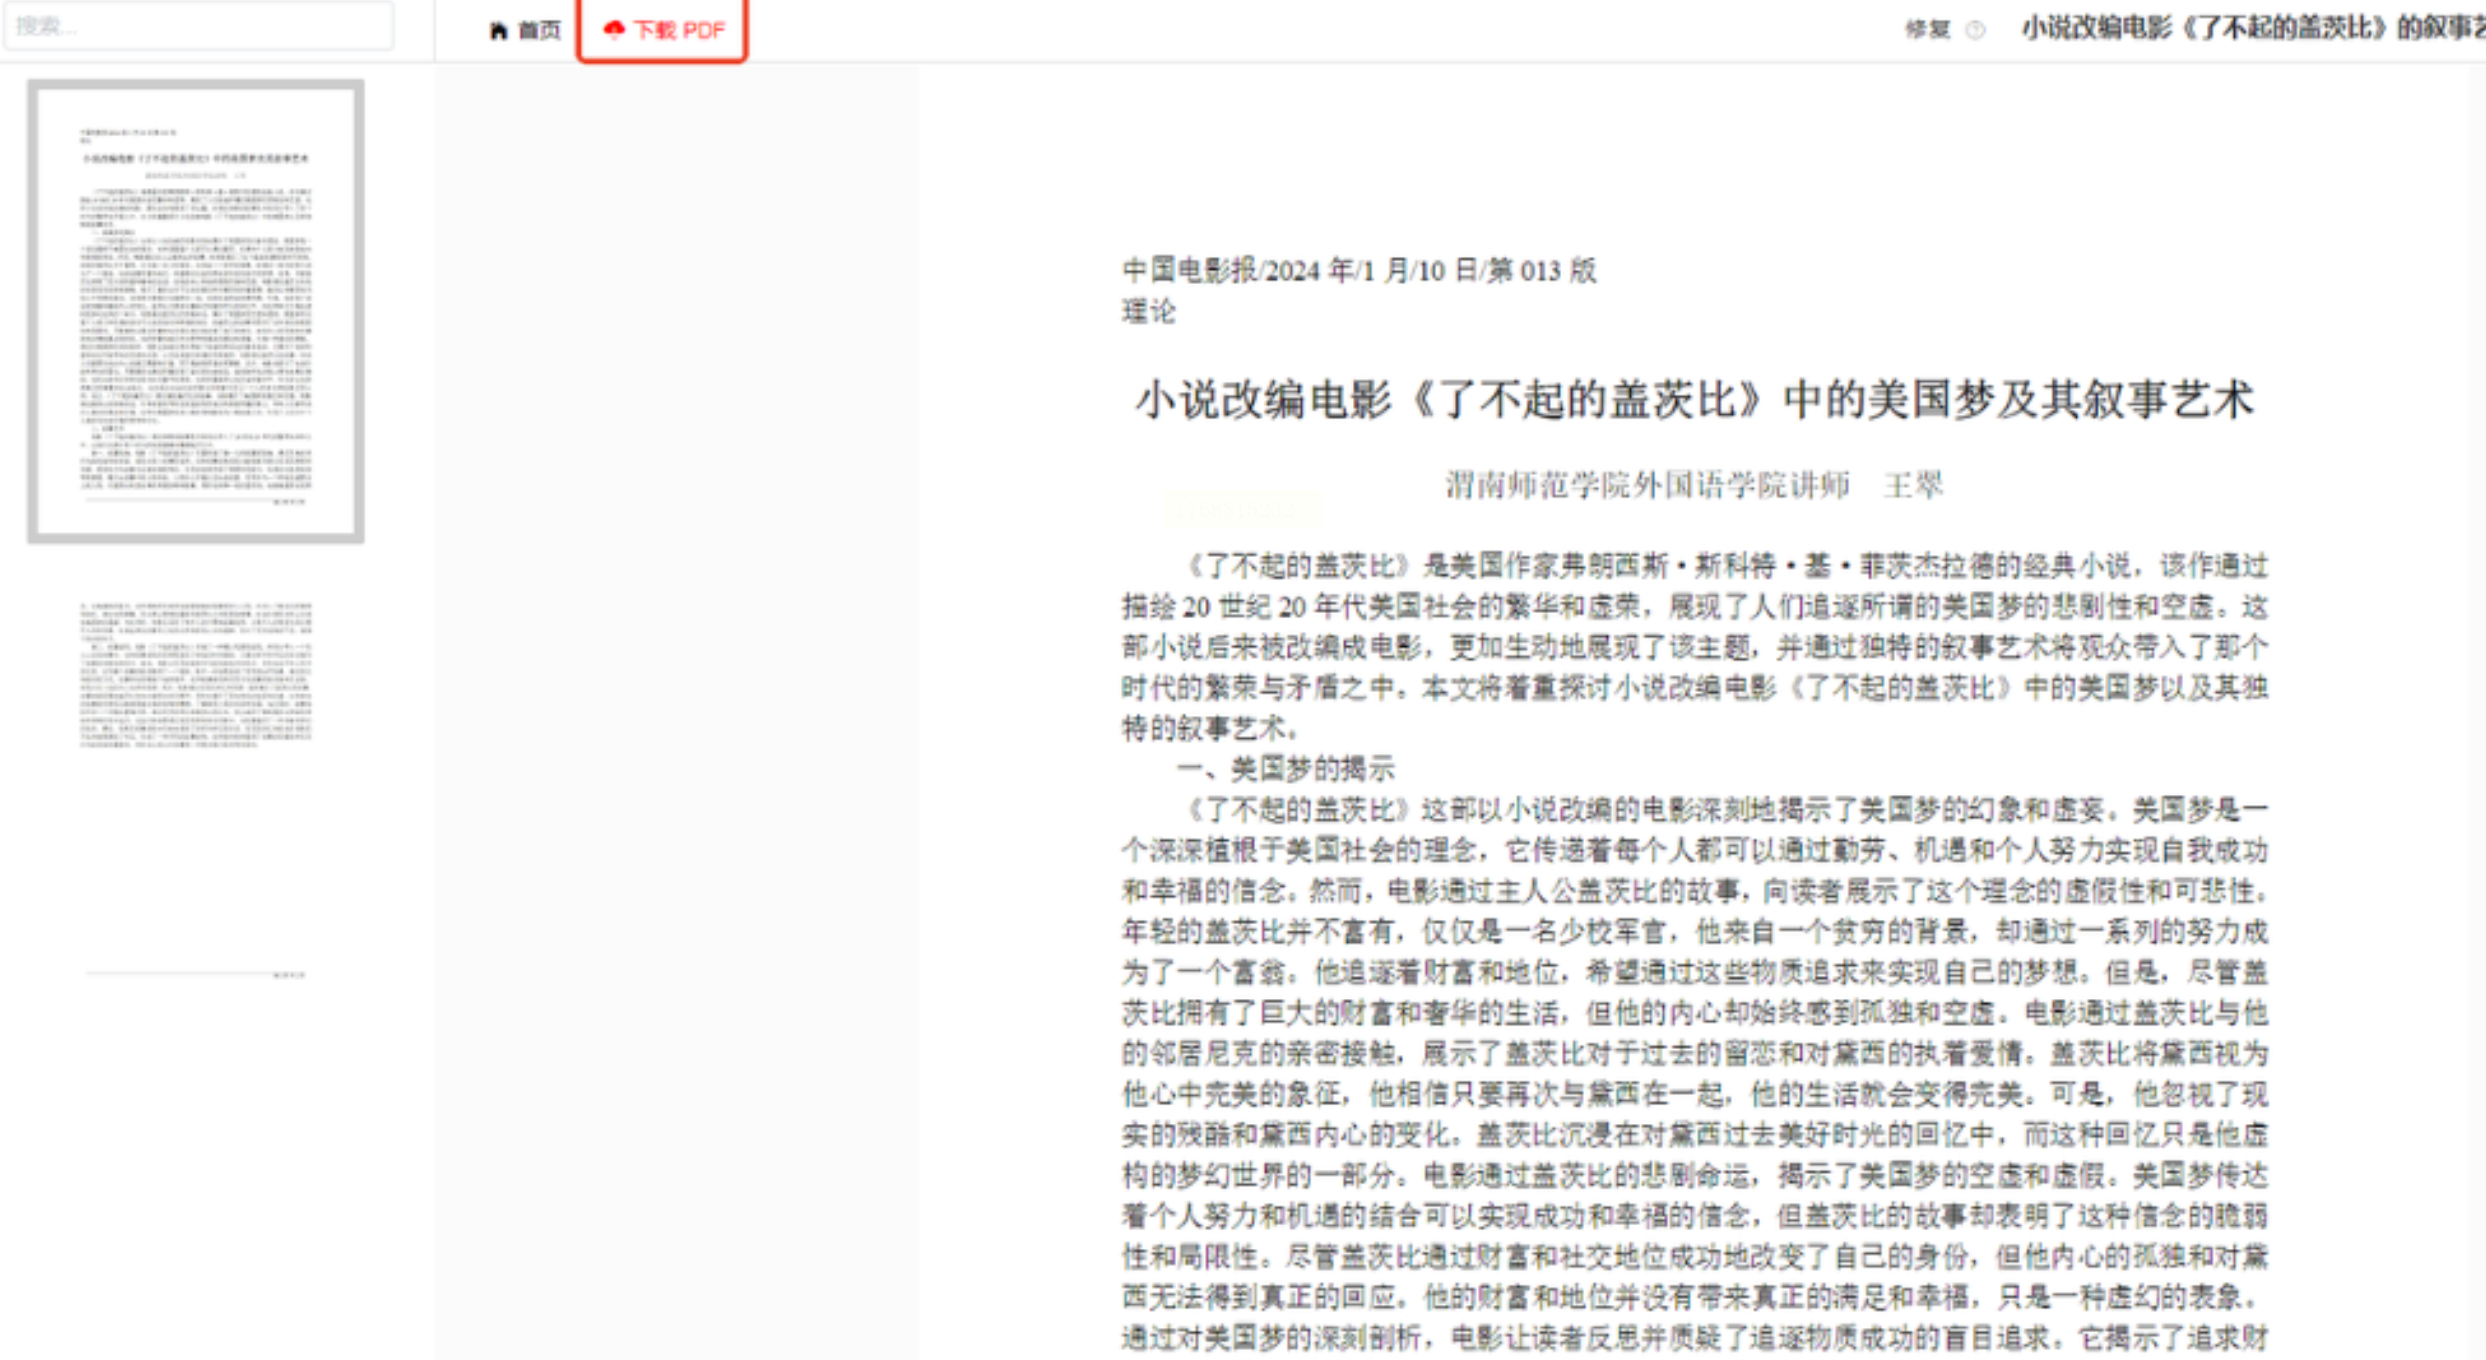
Task: Click the main article heading 《了不起的盖茨比》中的美国梦
Action: coord(1694,400)
